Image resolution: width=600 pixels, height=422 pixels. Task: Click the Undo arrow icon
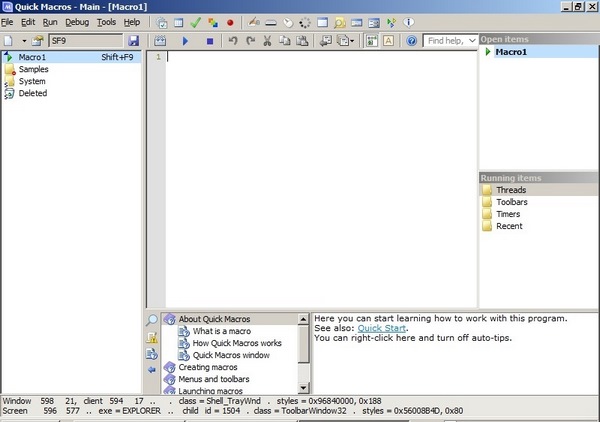233,41
